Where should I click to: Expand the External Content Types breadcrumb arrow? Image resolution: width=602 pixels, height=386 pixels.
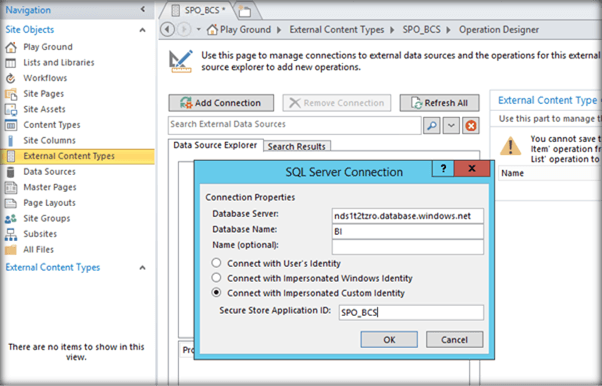pos(392,30)
